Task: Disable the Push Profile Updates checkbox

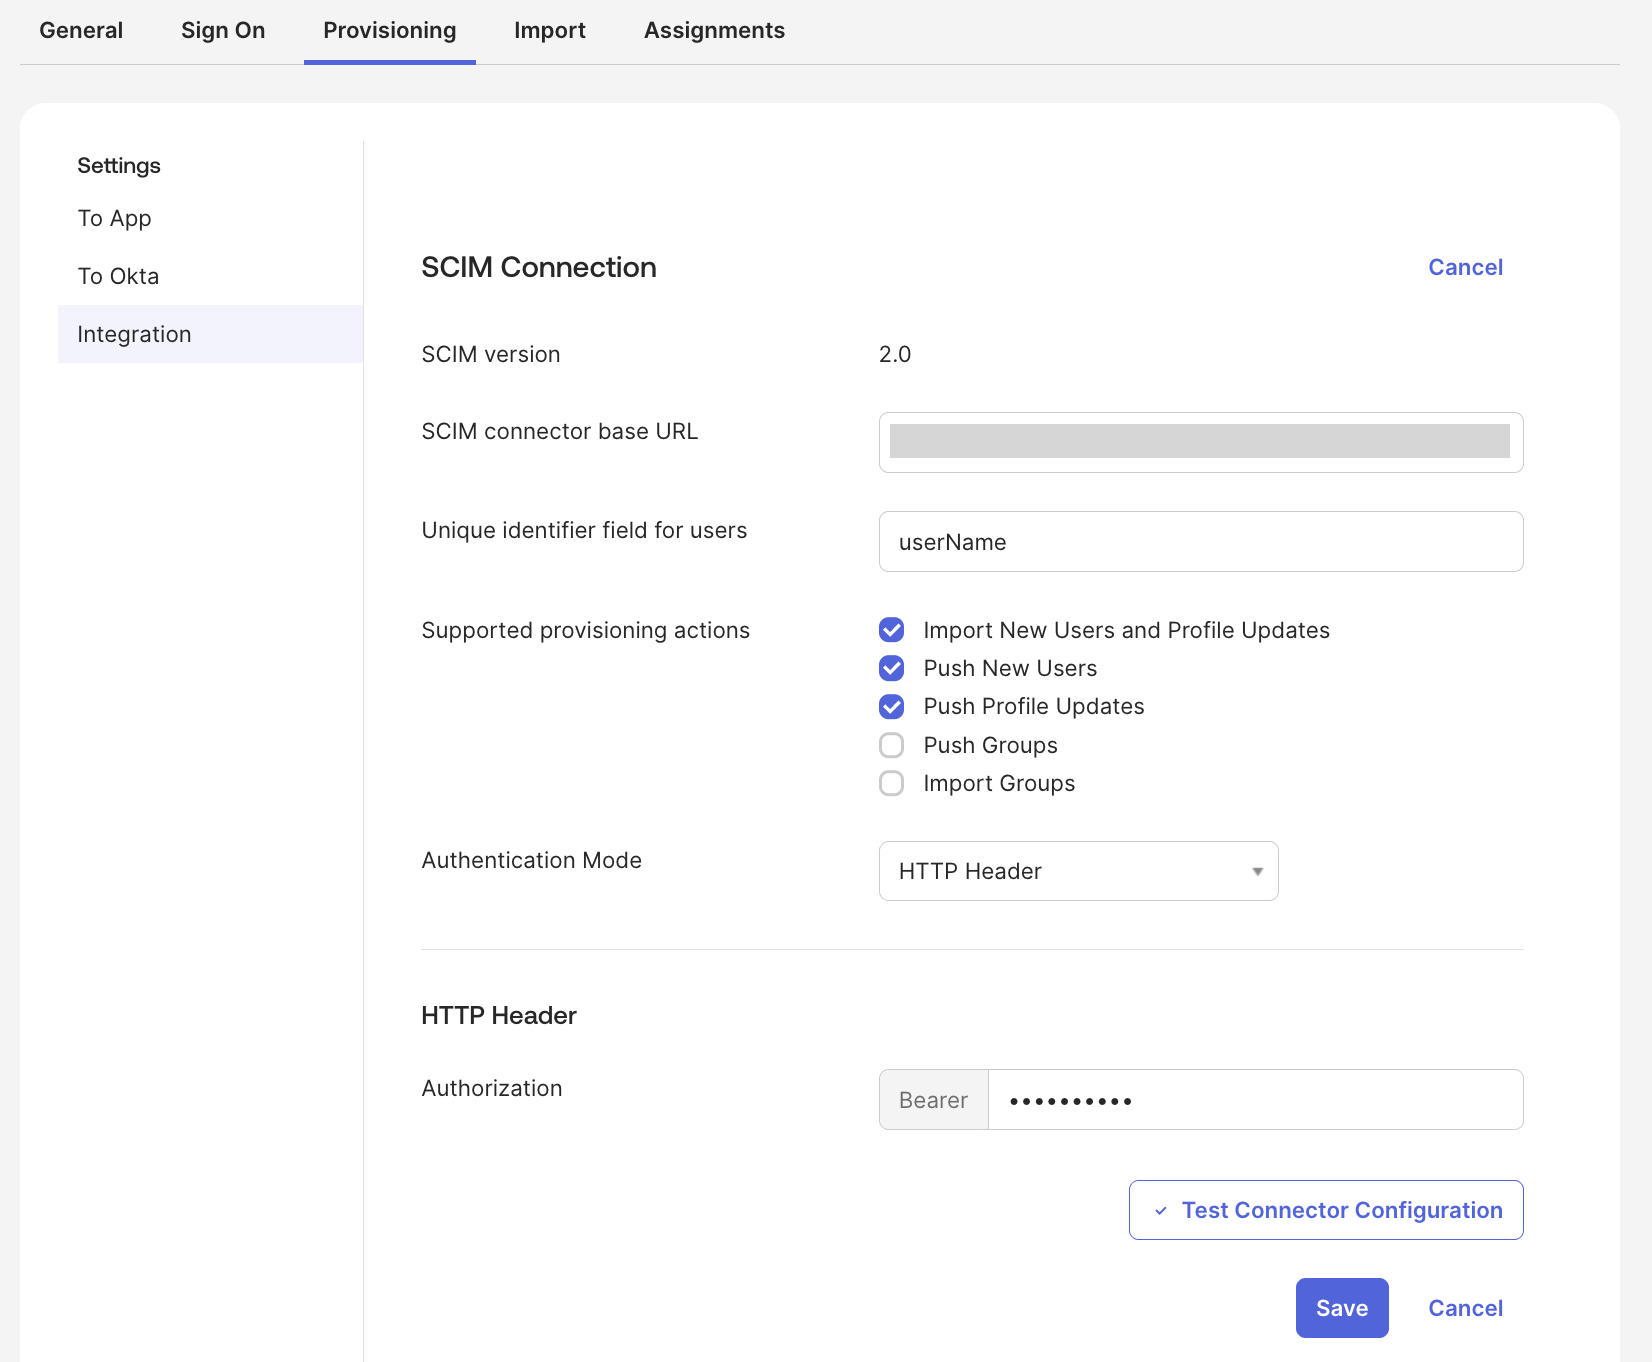Action: (891, 707)
